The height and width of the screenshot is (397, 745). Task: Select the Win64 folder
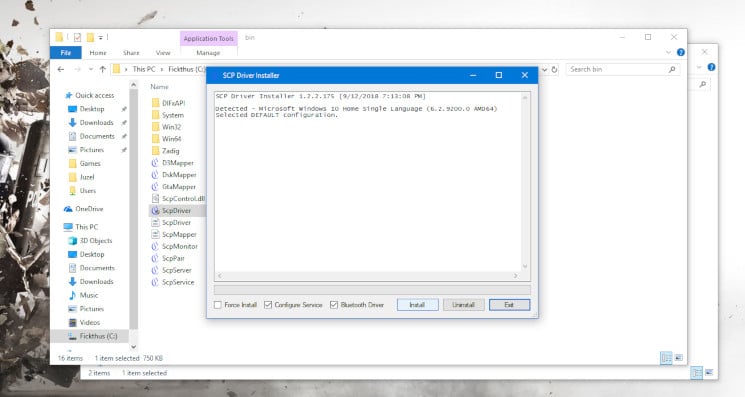[x=172, y=139]
